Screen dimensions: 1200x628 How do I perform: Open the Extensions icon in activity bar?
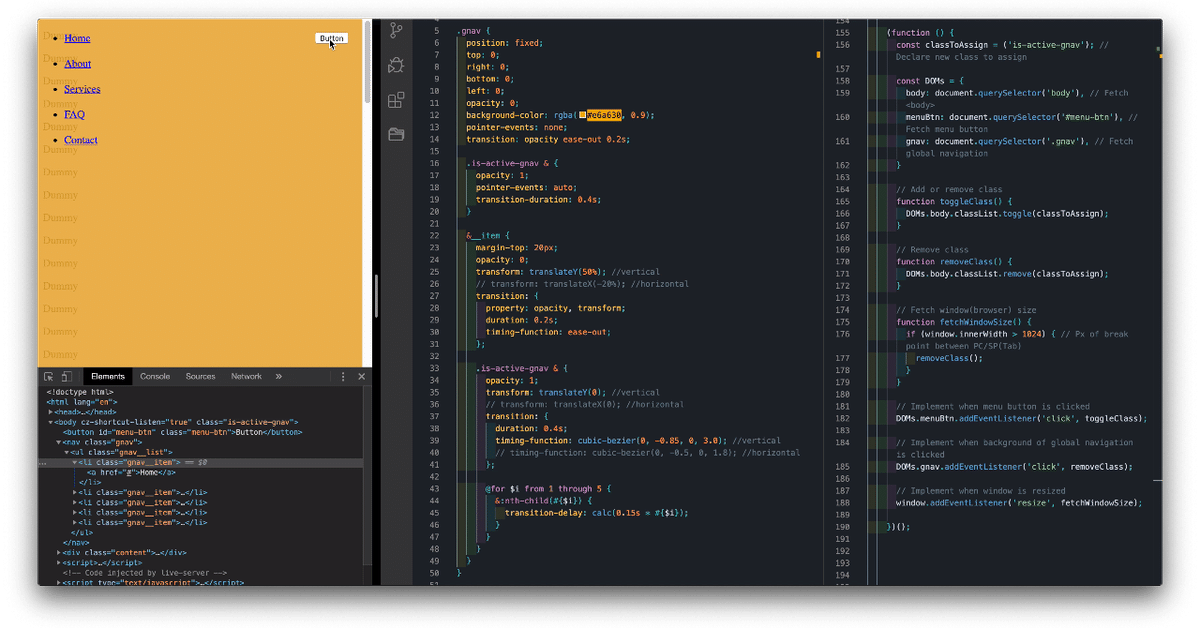tap(396, 100)
